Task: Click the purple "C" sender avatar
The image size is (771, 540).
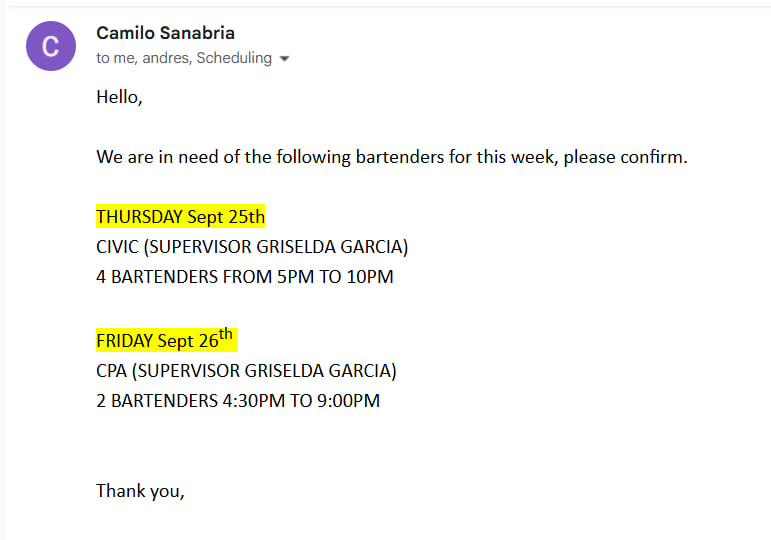Action: click(x=50, y=46)
